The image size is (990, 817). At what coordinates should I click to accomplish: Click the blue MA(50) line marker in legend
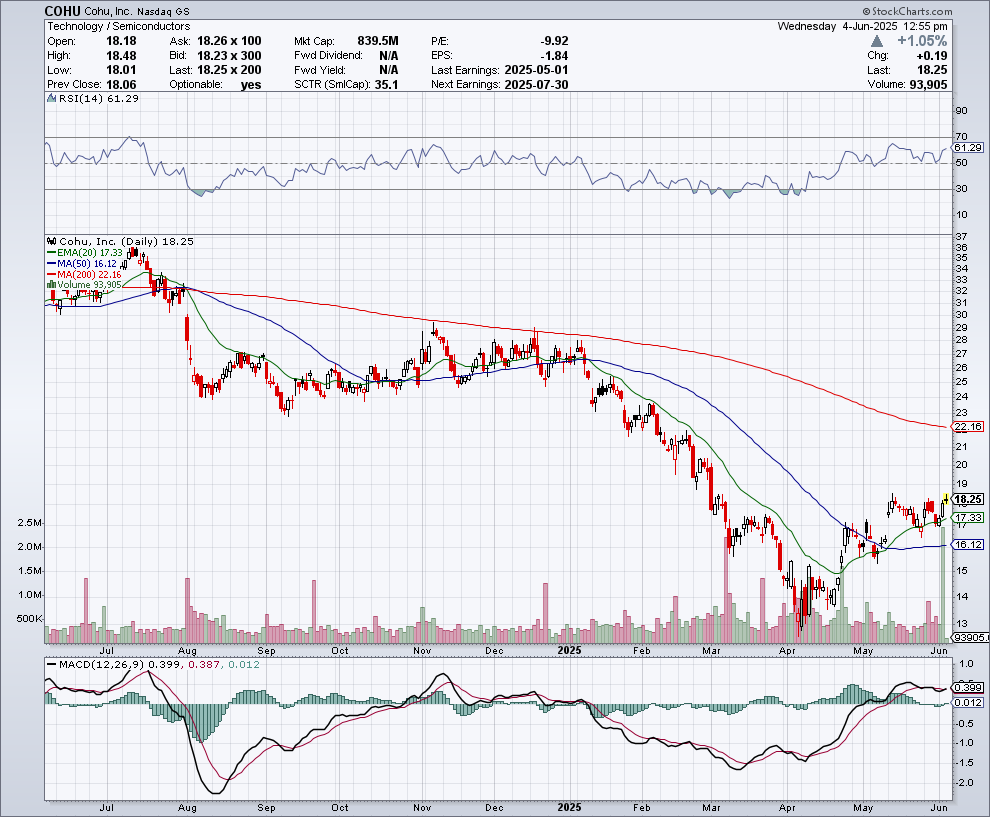click(x=50, y=263)
